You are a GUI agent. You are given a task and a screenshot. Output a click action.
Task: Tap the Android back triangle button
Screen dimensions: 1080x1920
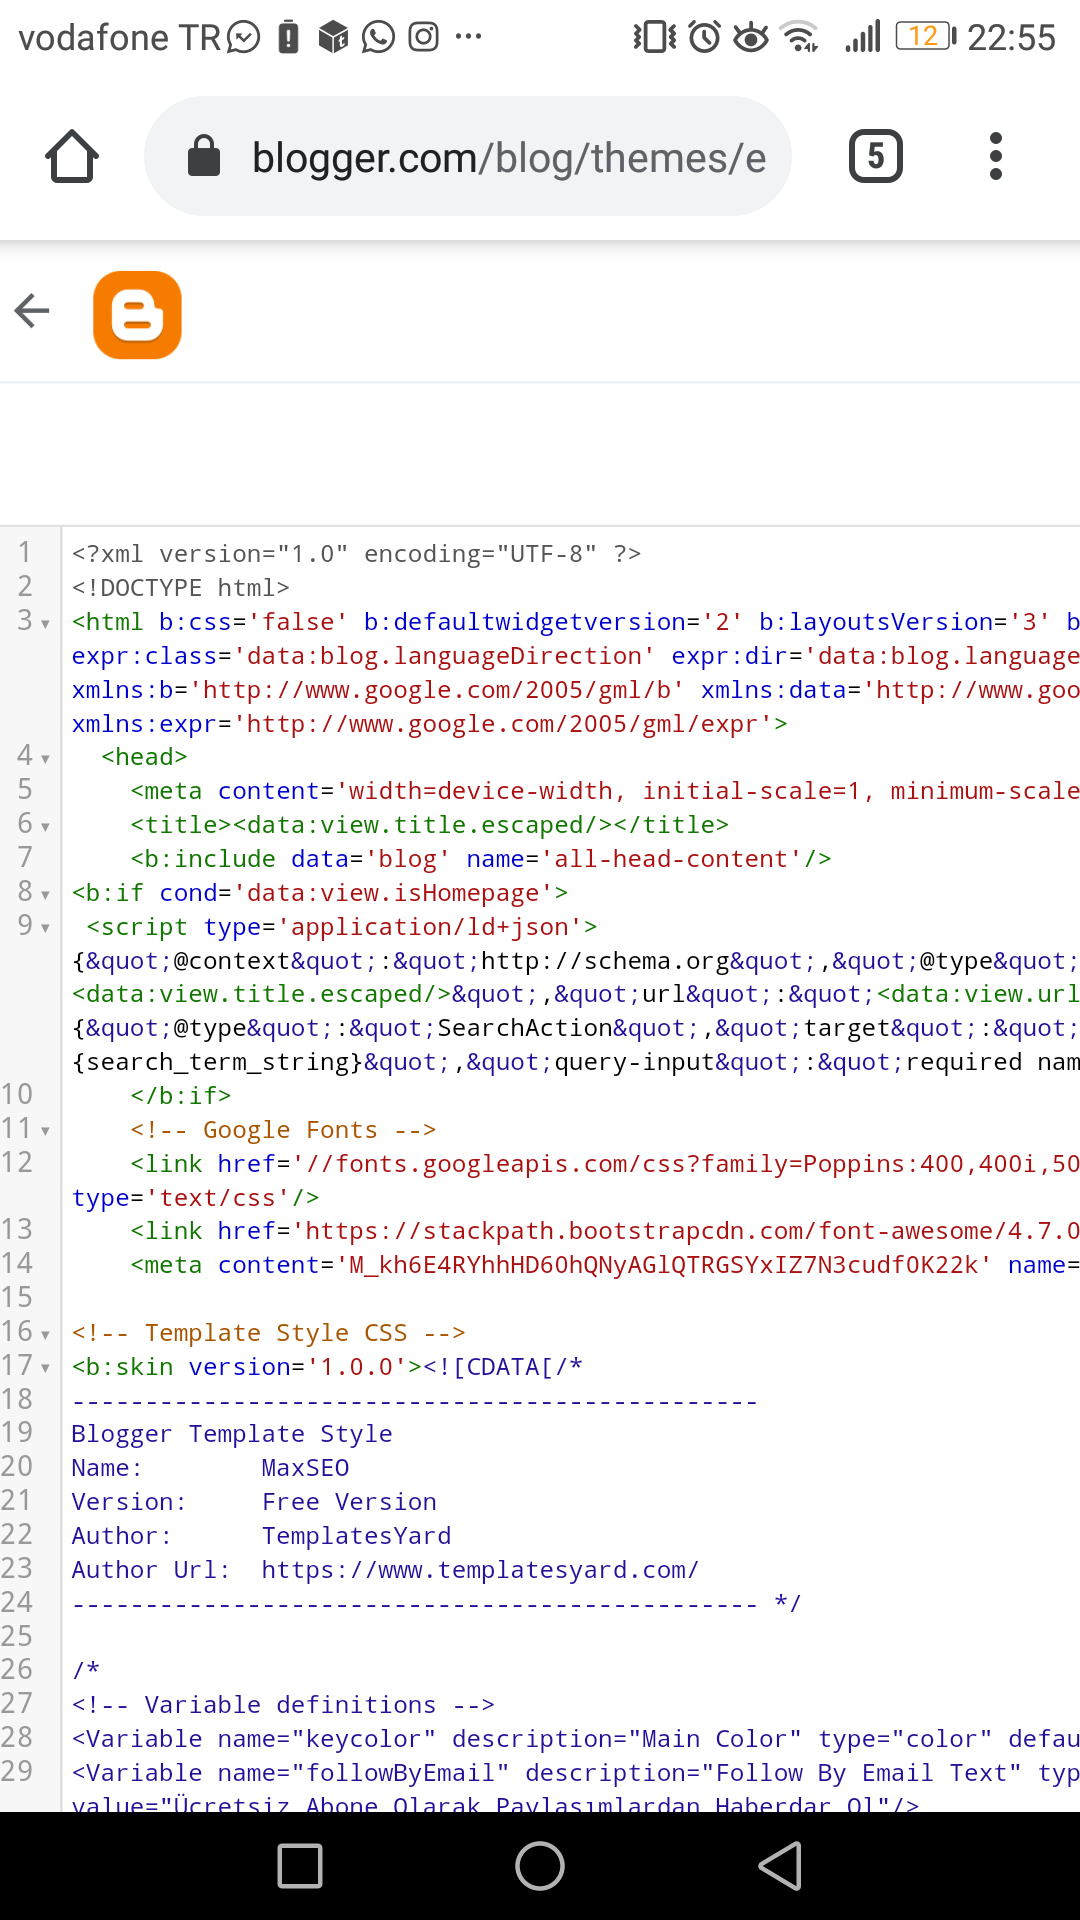click(x=781, y=1866)
